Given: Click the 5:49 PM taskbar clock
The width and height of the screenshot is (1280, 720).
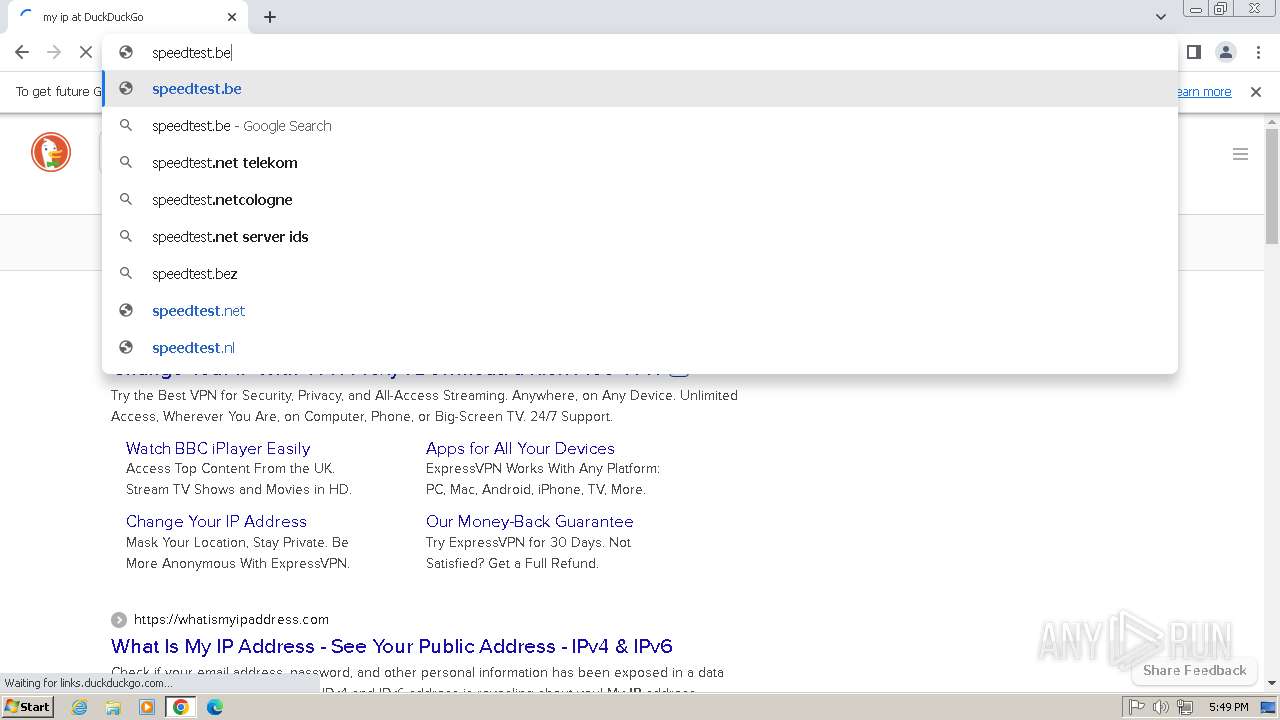Looking at the screenshot, I should point(1228,707).
